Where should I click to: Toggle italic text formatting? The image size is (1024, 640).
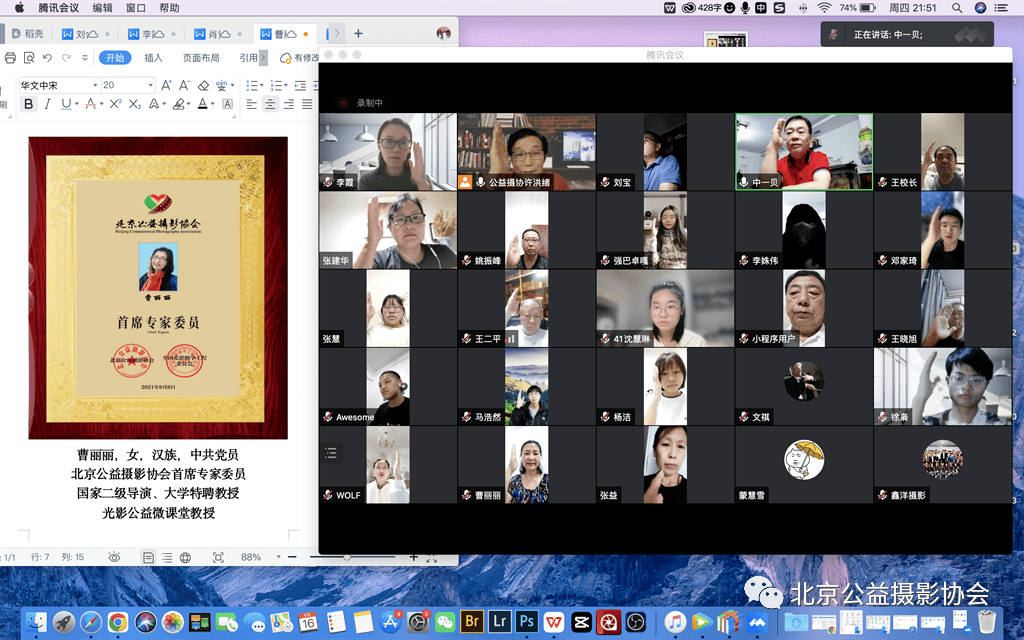(47, 104)
